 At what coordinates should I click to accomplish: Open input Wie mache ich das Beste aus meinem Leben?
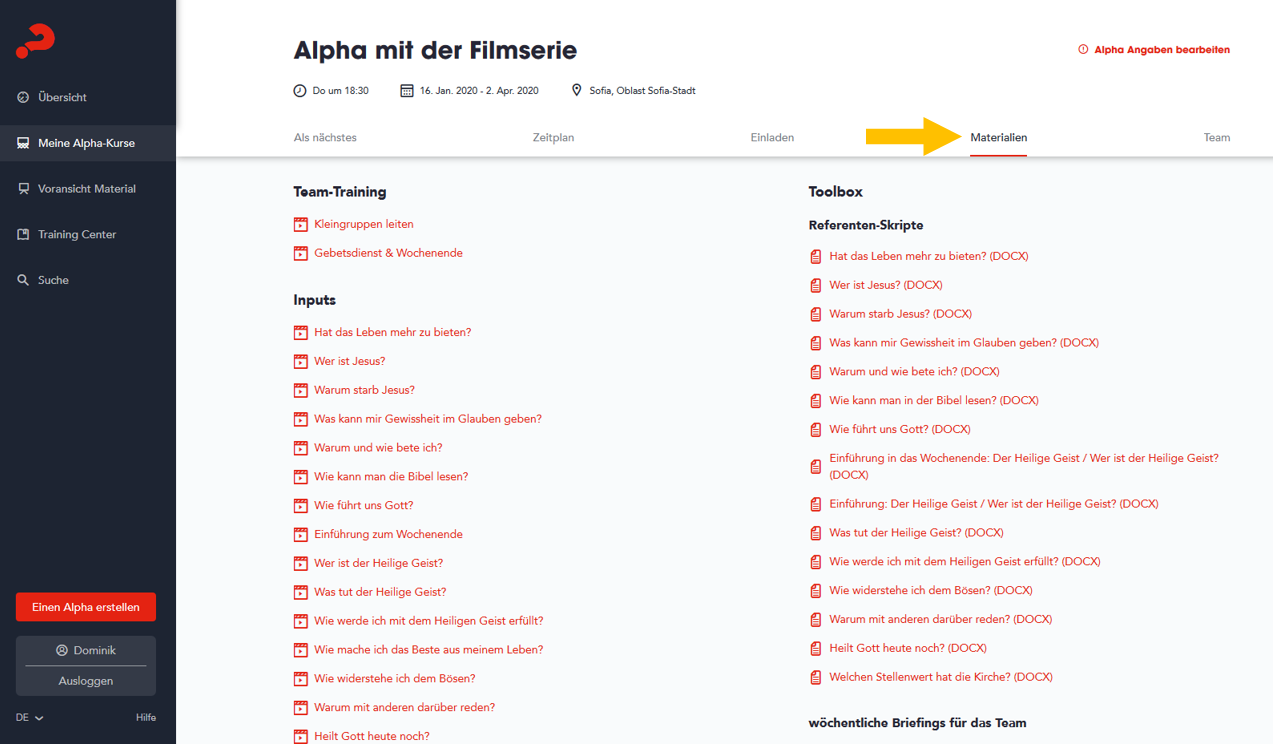pos(429,650)
